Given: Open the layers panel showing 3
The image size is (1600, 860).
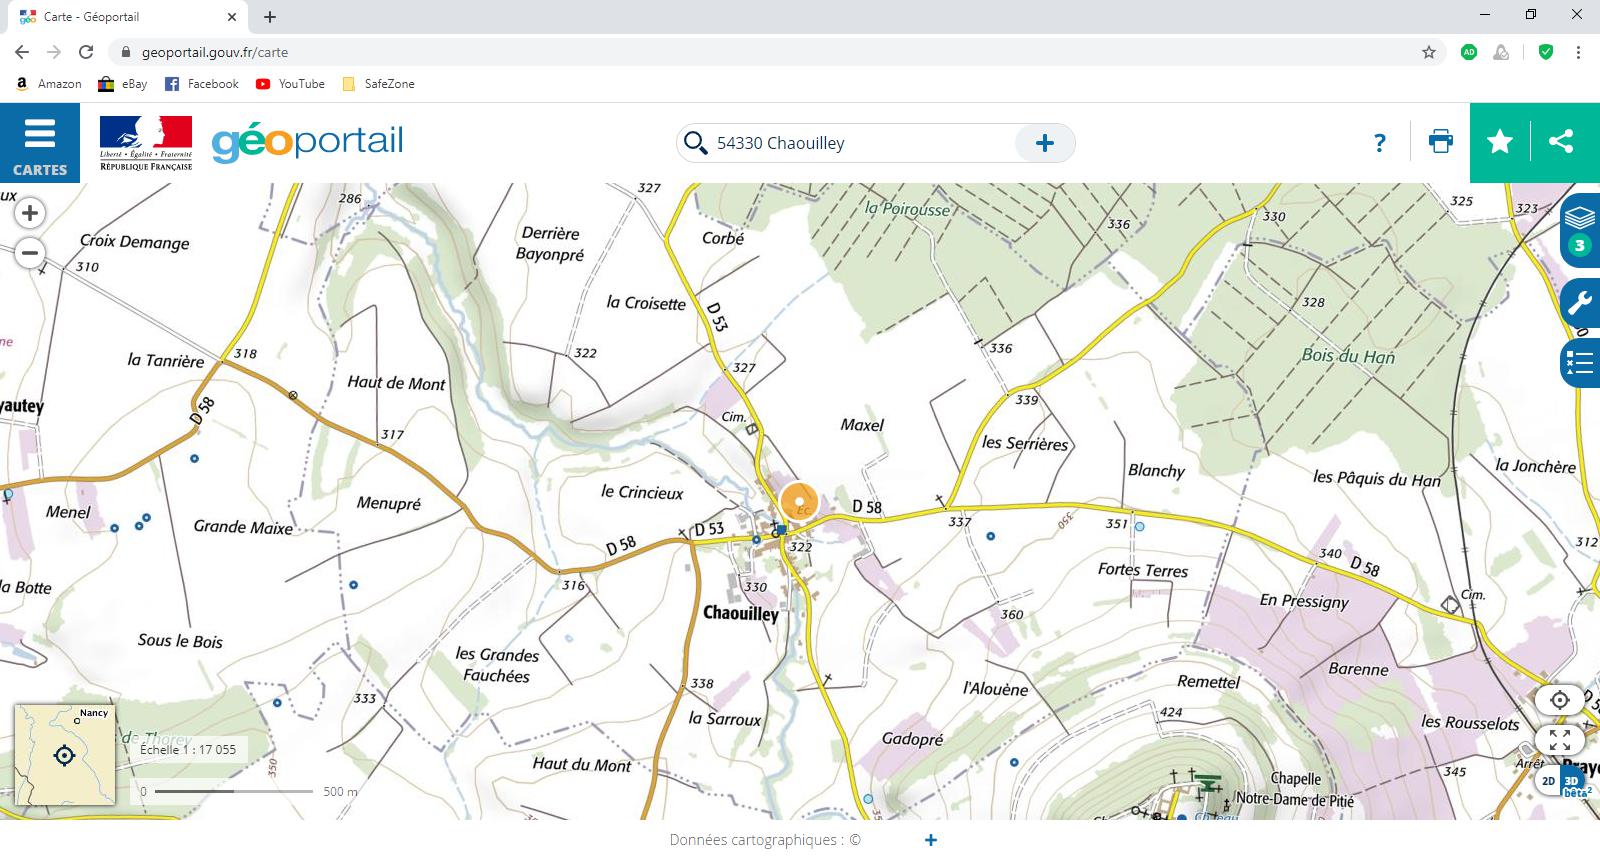Looking at the screenshot, I should pyautogui.click(x=1580, y=230).
